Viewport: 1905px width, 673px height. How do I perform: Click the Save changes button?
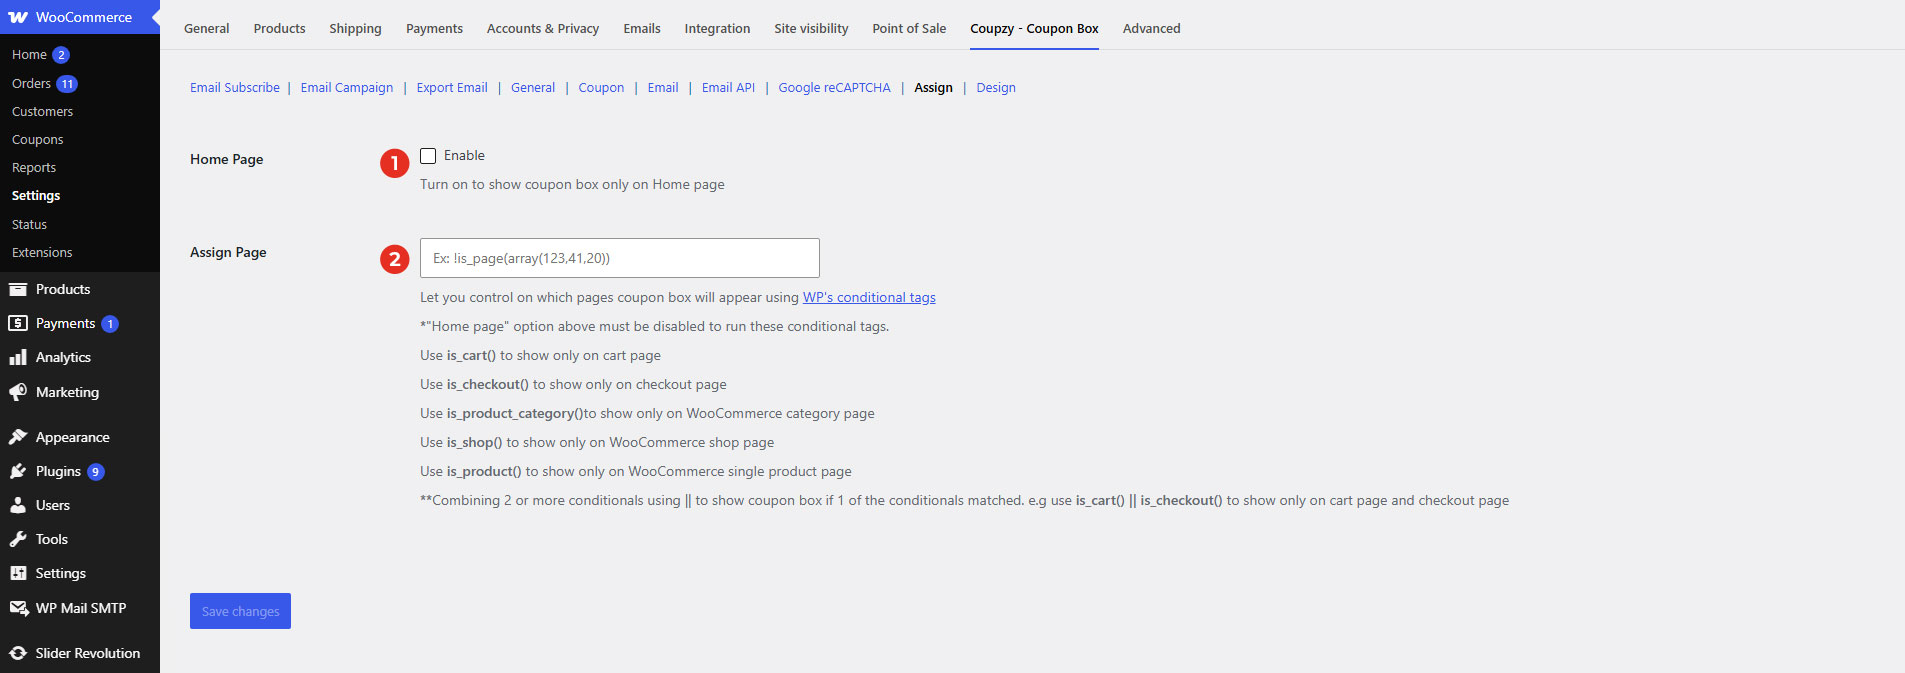(240, 611)
